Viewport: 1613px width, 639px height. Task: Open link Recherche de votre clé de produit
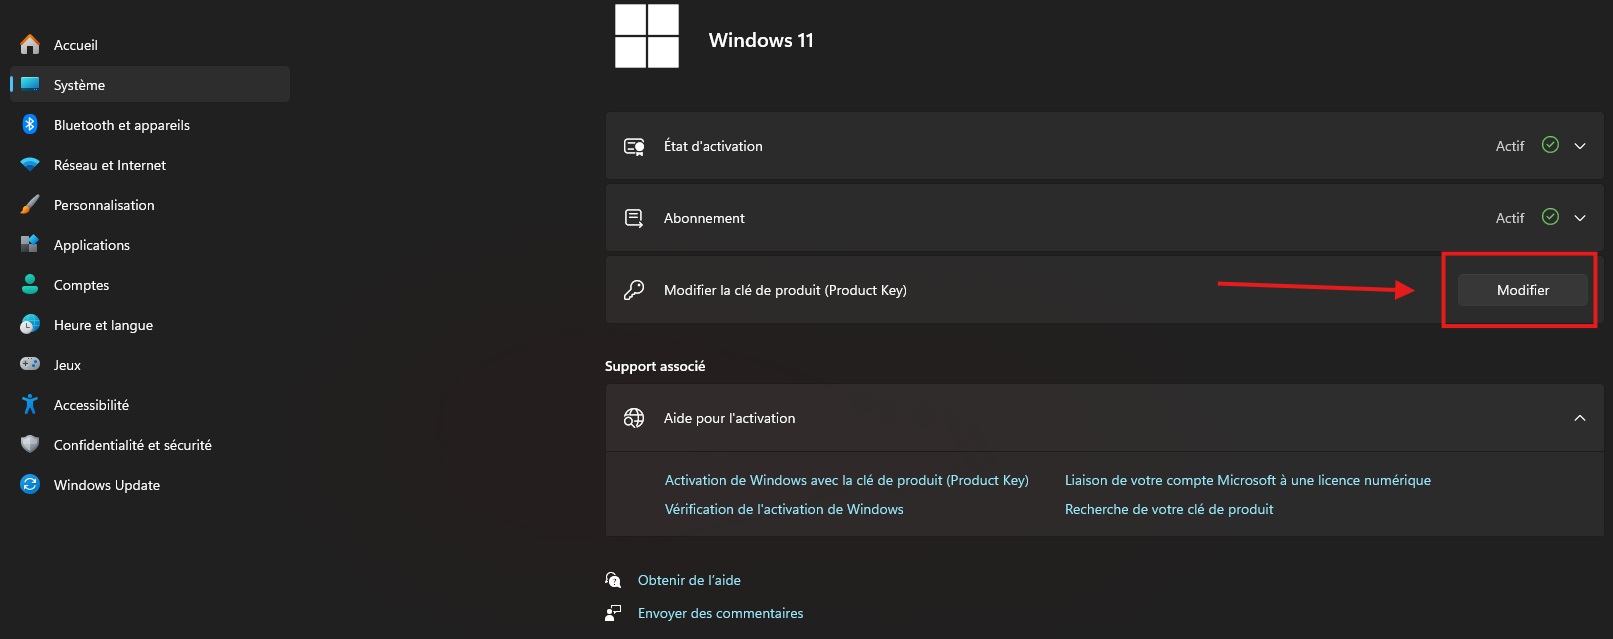point(1169,509)
